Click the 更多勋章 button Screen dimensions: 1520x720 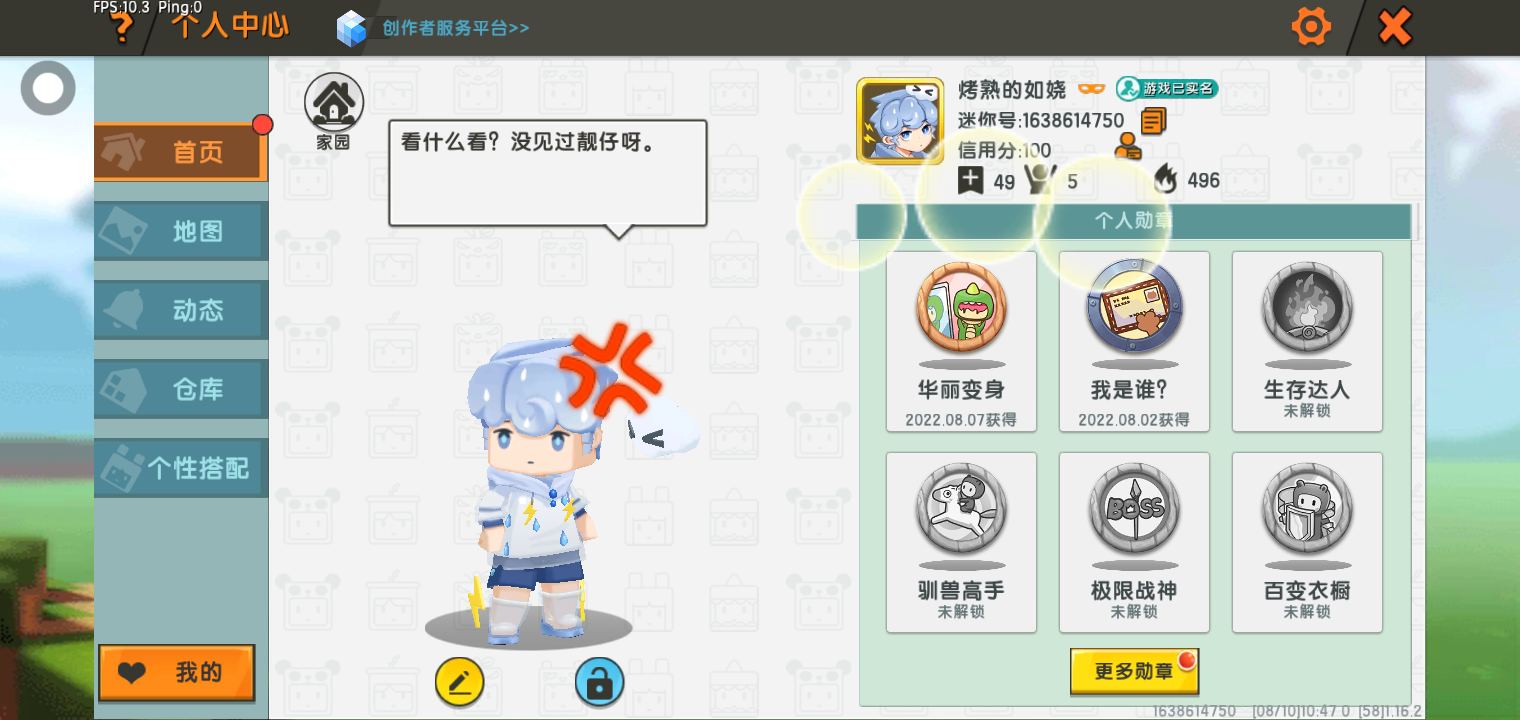coord(1134,671)
